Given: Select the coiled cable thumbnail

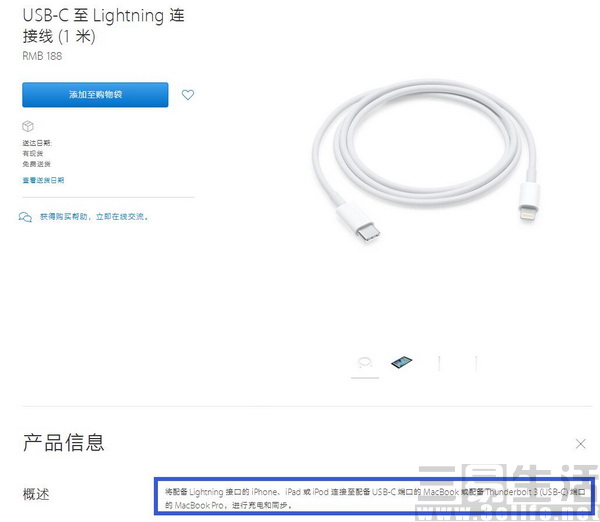Looking at the screenshot, I should coord(365,362).
